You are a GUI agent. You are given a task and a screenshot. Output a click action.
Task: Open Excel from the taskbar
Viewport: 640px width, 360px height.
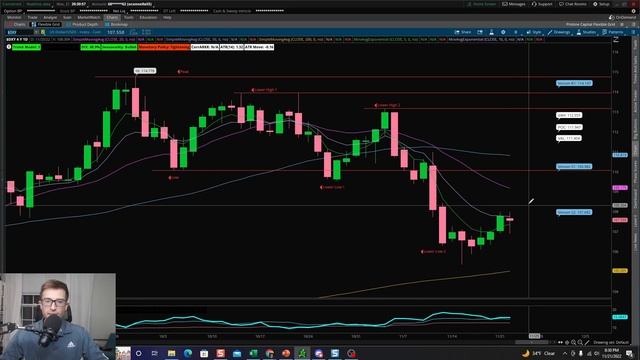tap(253, 353)
